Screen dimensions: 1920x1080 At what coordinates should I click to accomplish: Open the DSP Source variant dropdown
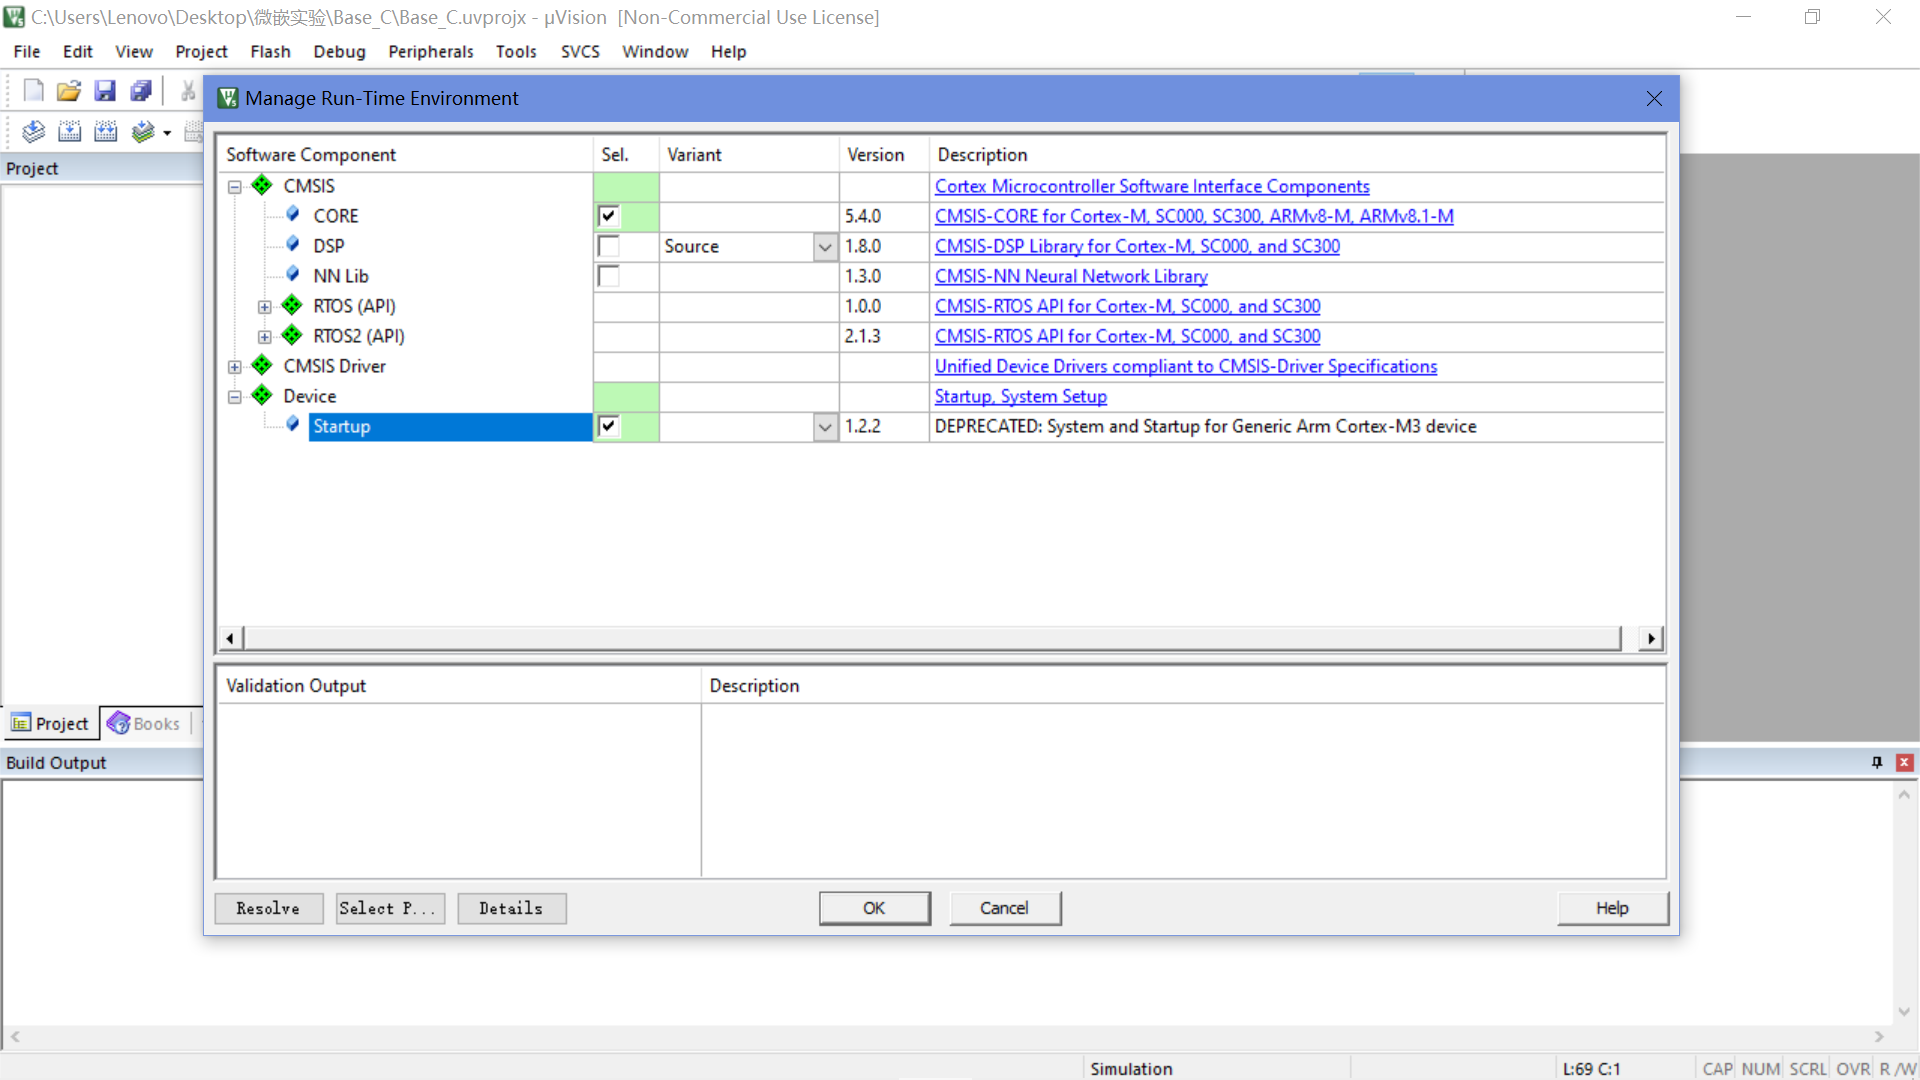click(825, 246)
